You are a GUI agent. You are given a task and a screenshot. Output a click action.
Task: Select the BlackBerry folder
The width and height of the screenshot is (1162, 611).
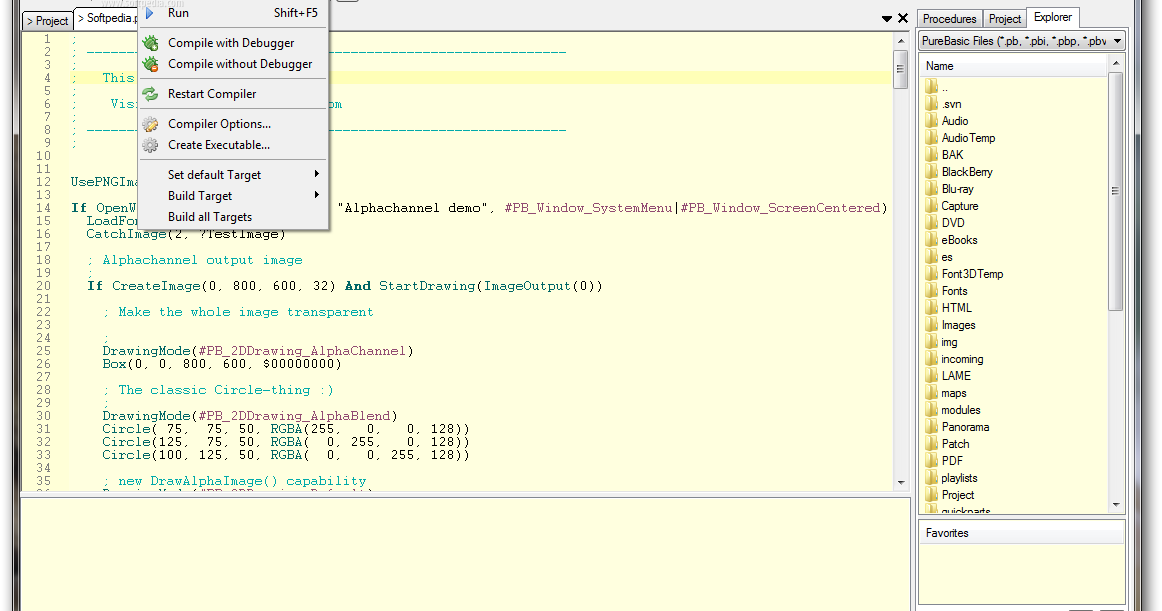pos(966,172)
